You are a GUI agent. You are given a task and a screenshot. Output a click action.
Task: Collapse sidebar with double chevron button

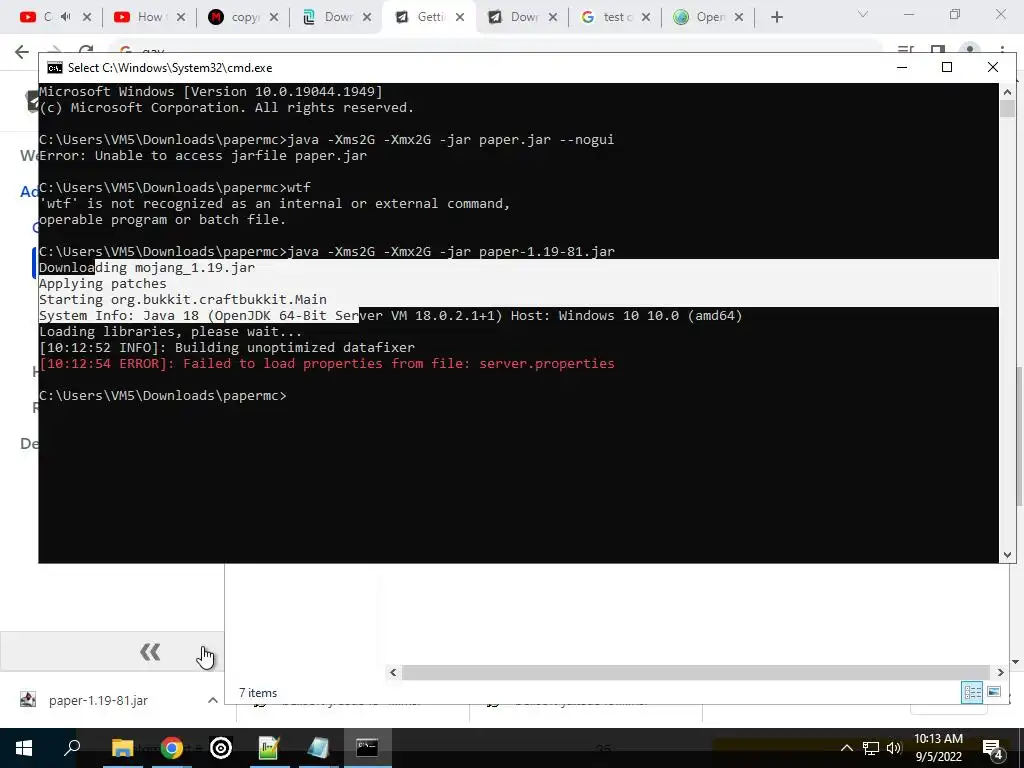click(150, 652)
